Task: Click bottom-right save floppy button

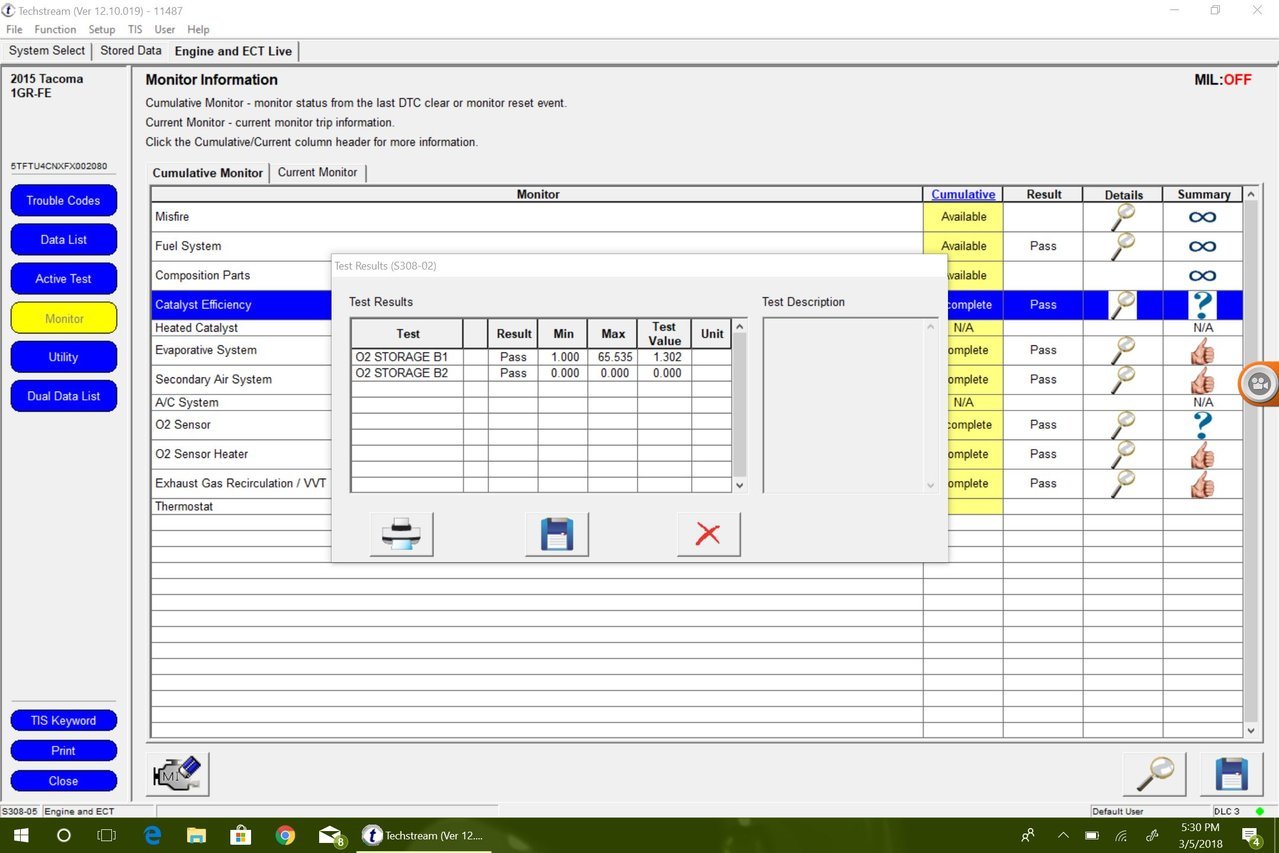Action: click(x=1231, y=774)
